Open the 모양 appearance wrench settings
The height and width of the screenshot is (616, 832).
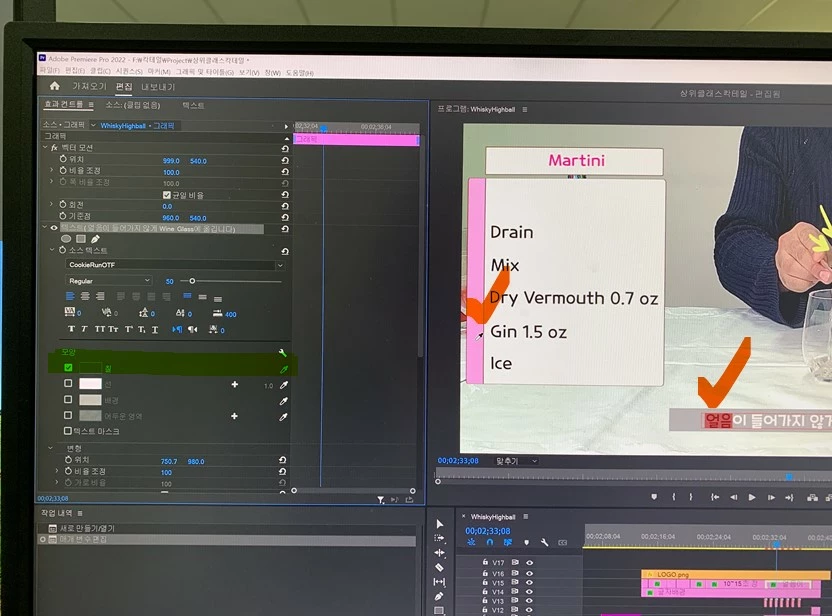pos(282,353)
